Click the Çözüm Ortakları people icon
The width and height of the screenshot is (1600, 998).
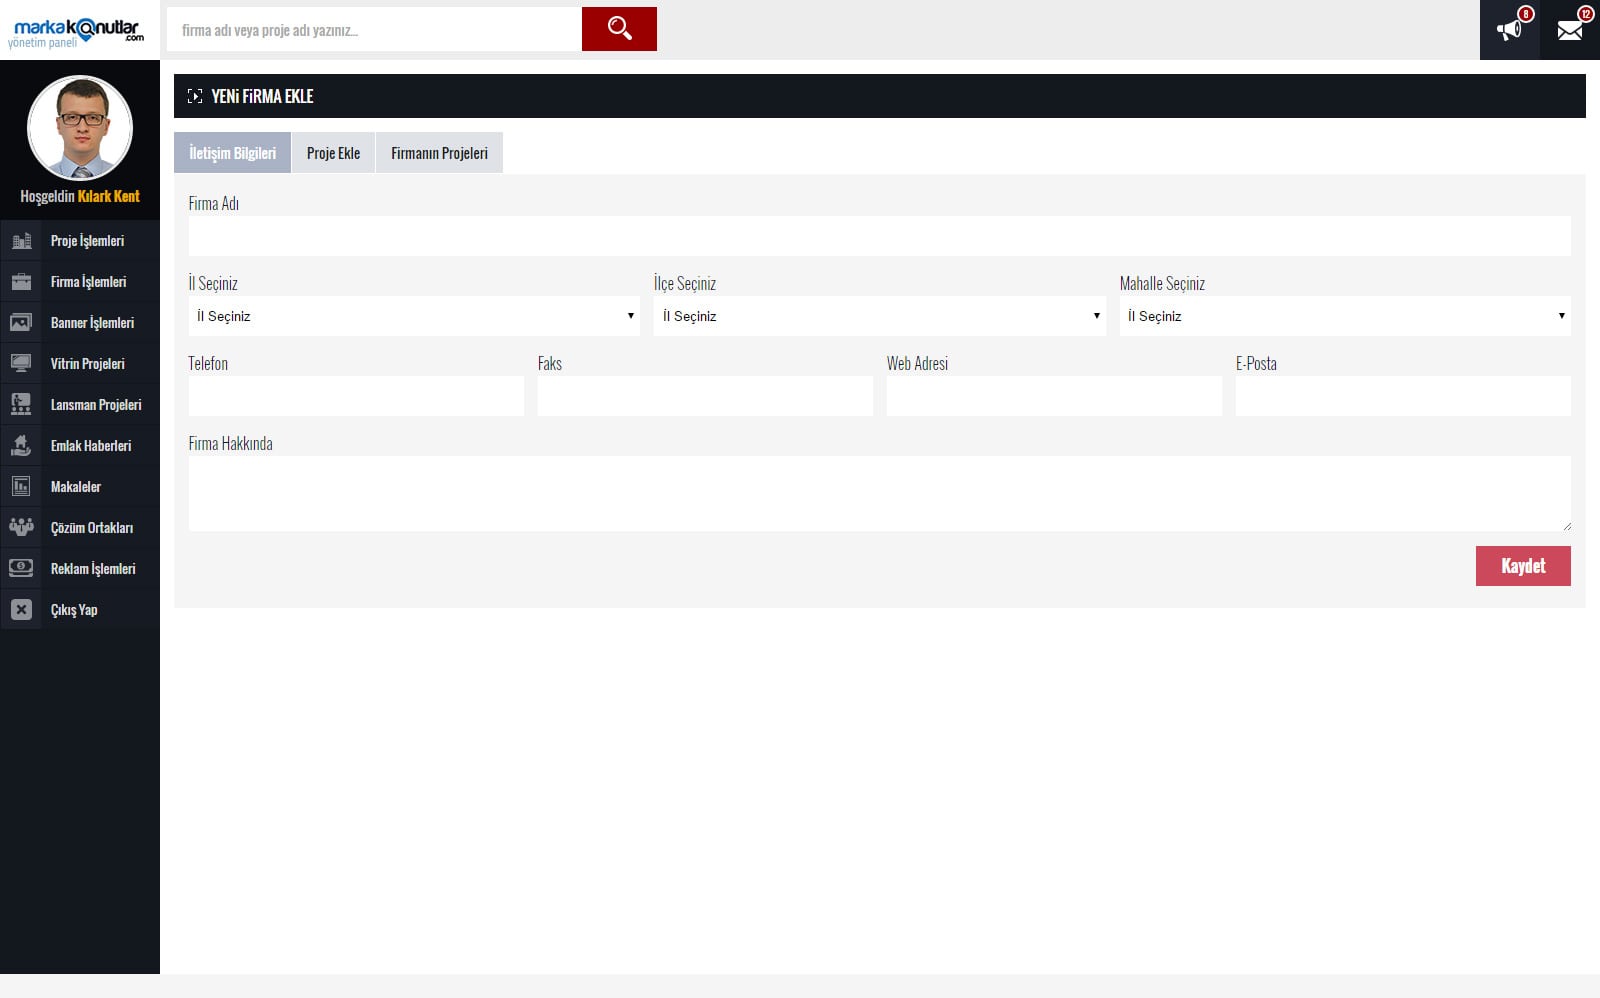[x=21, y=527]
